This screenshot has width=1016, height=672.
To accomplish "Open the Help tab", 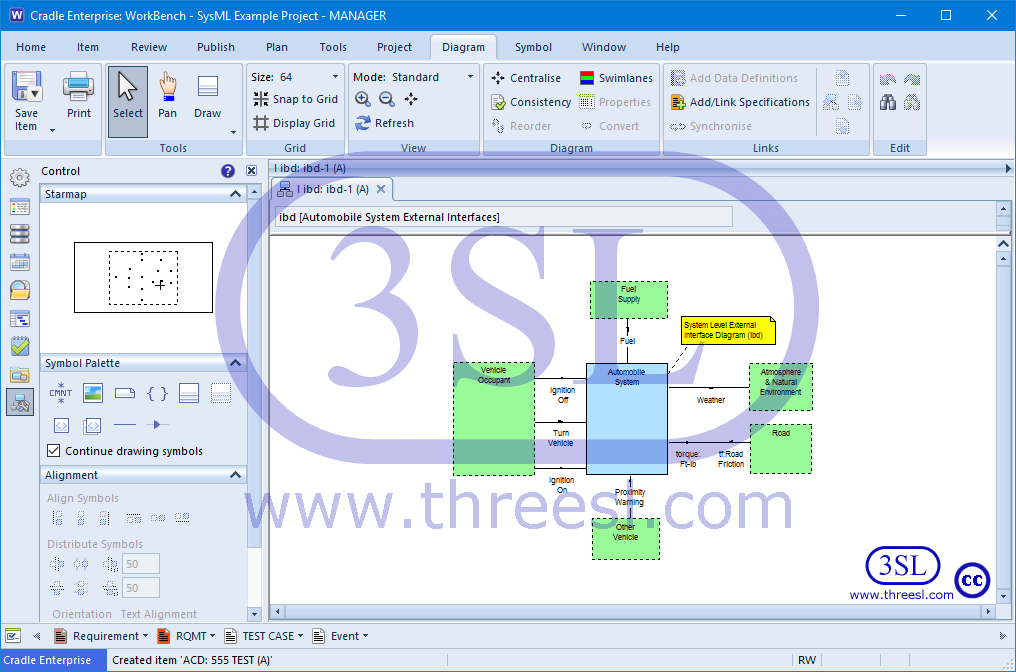I will pyautogui.click(x=667, y=47).
